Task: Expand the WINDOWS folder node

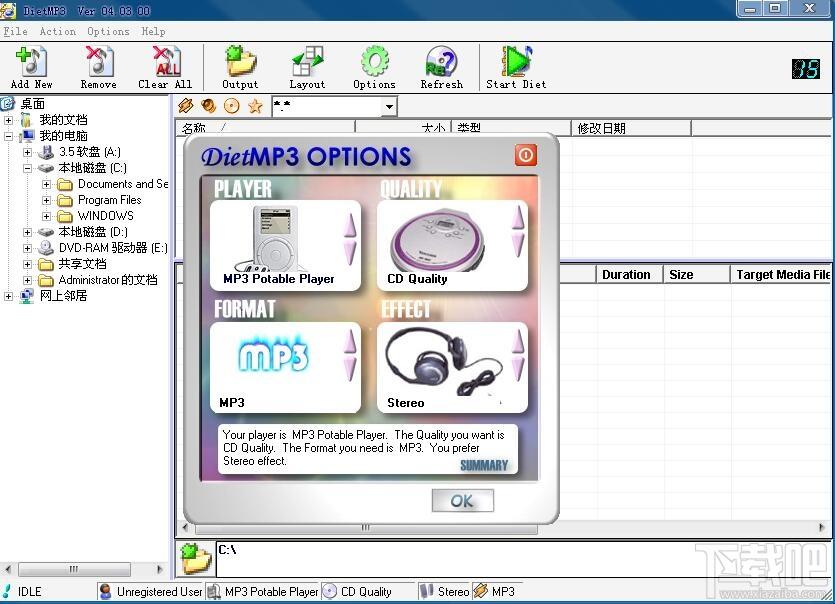Action: coord(47,216)
